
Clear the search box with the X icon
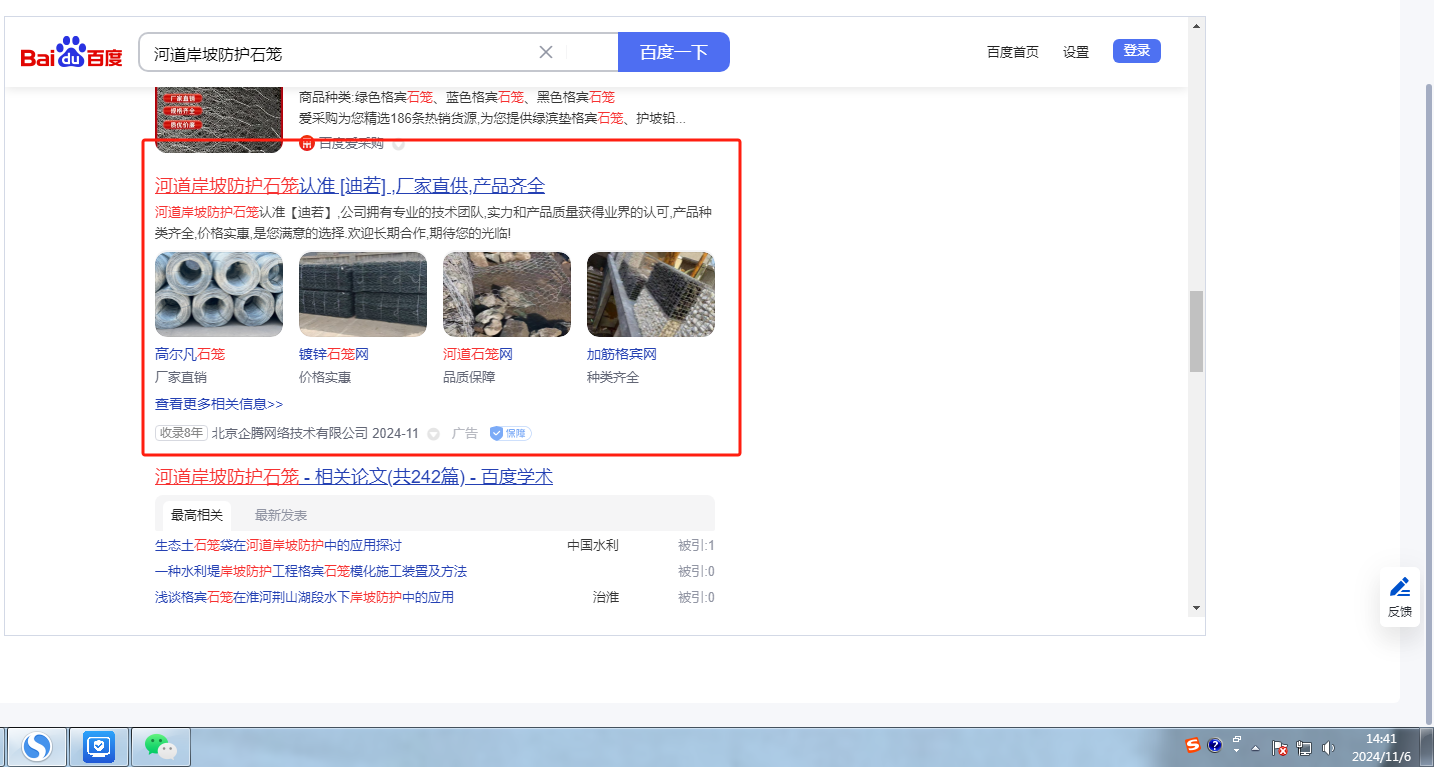pyautogui.click(x=546, y=52)
